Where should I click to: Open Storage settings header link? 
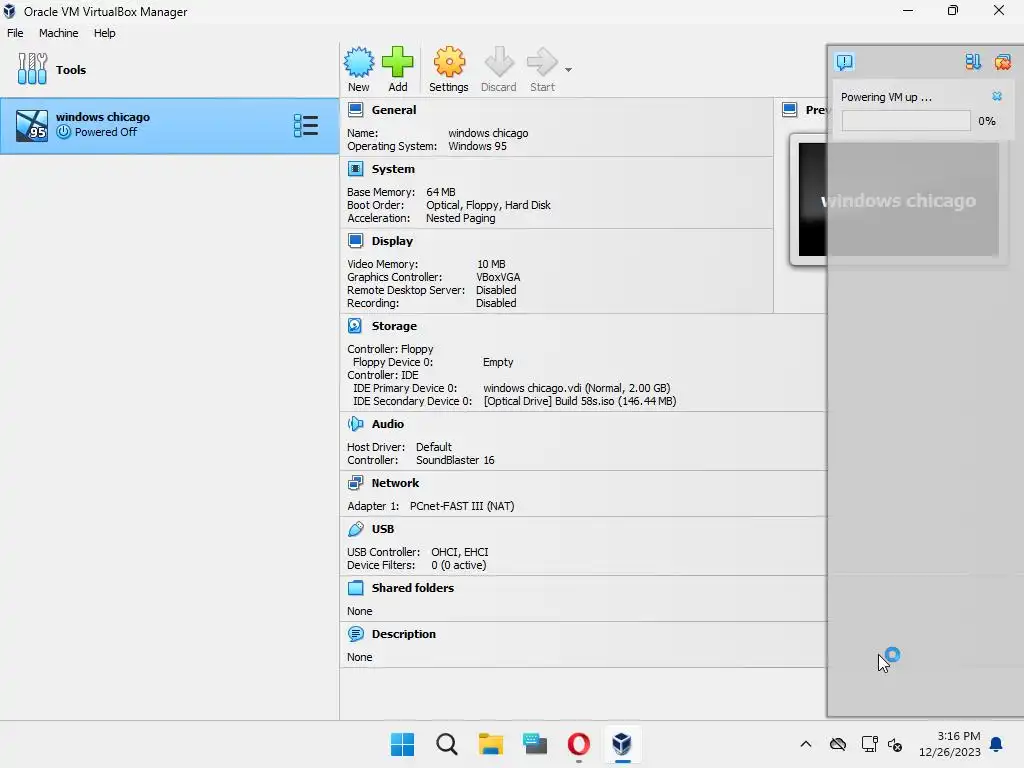[x=394, y=326]
